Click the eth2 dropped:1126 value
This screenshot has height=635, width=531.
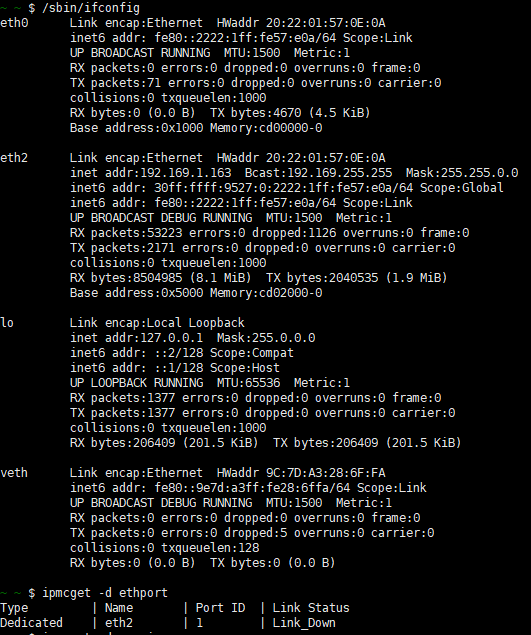click(x=294, y=232)
